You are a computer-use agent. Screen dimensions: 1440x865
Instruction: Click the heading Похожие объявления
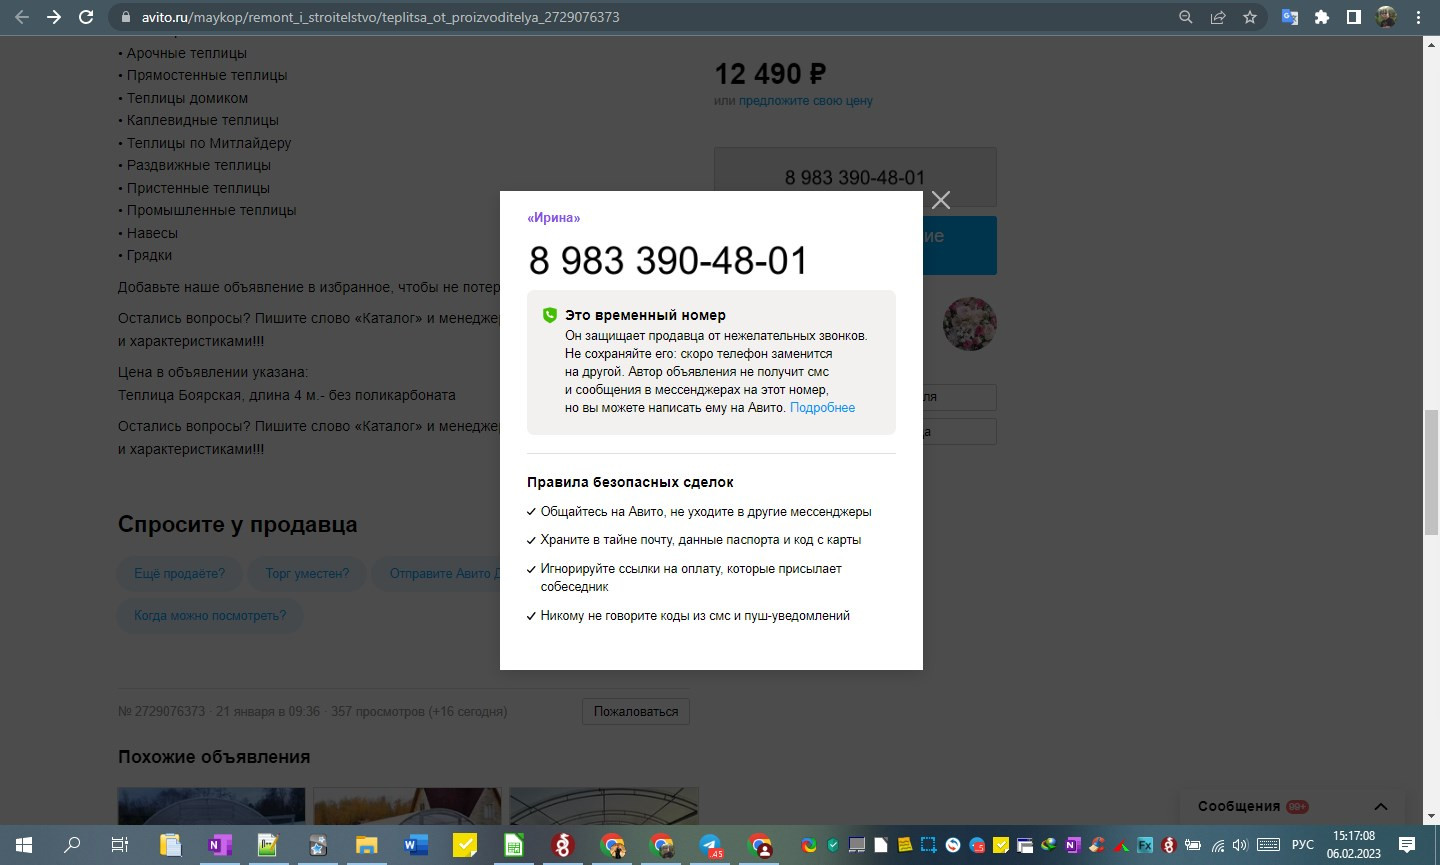214,757
